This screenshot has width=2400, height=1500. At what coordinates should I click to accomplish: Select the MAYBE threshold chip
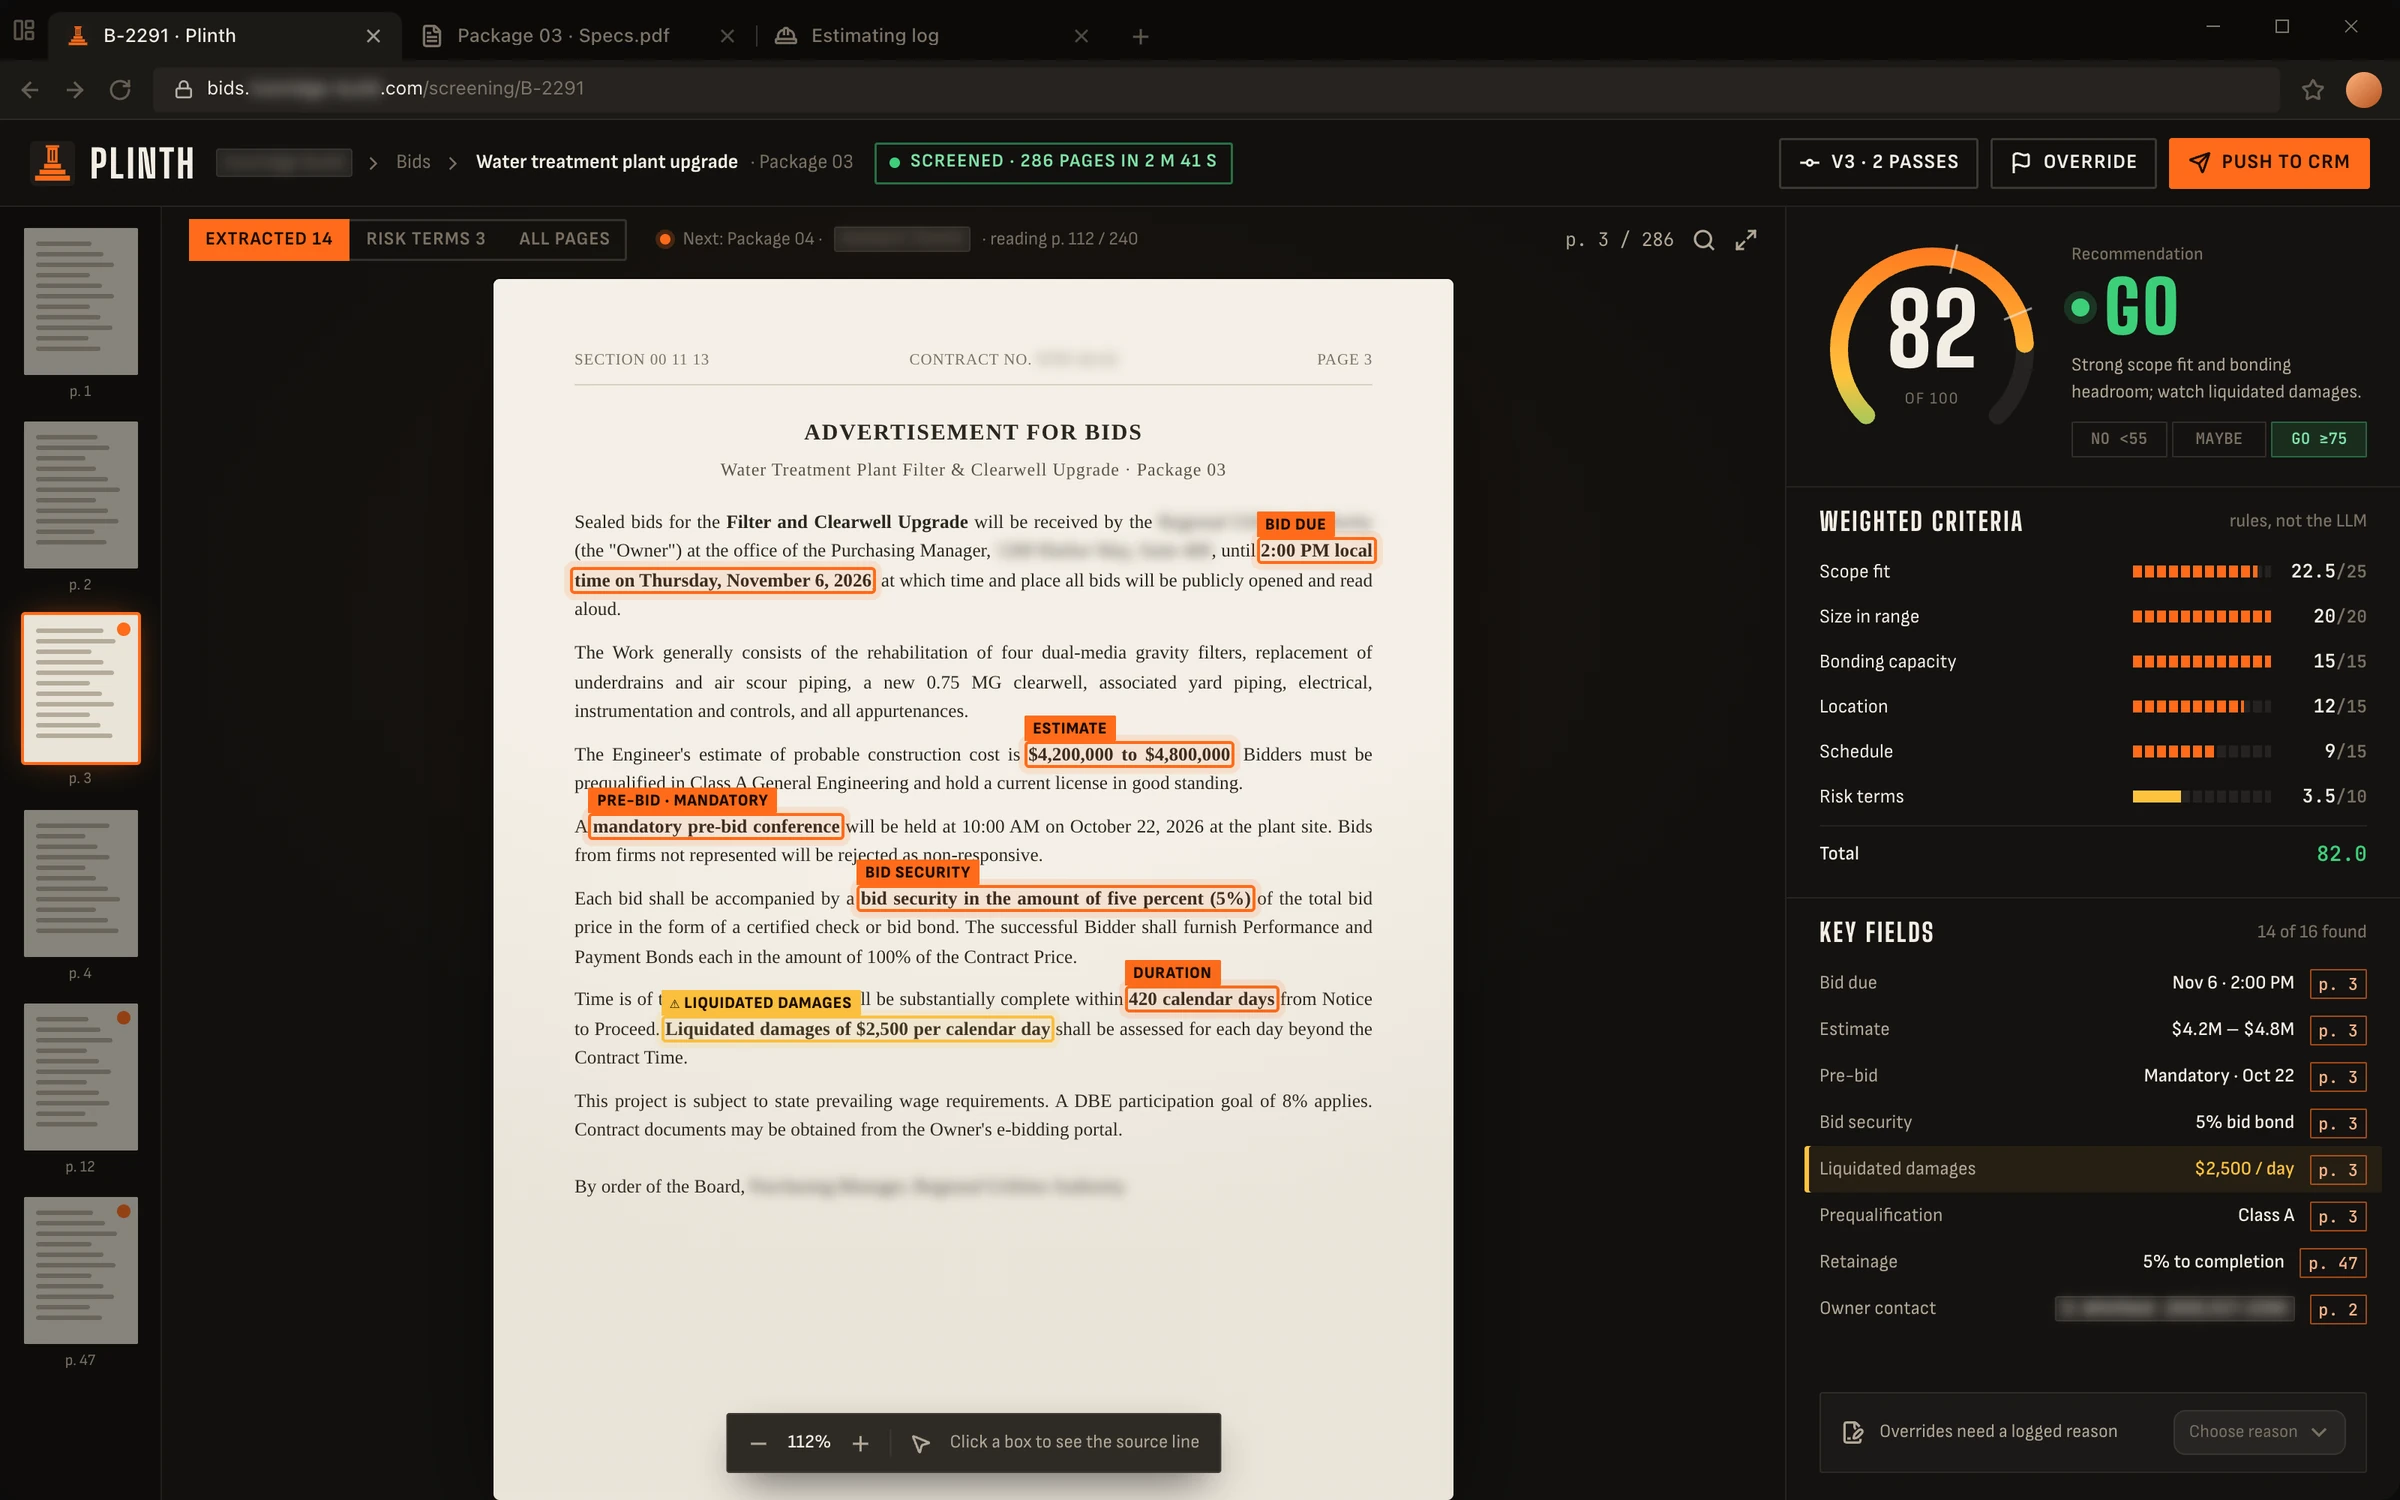pyautogui.click(x=2218, y=439)
